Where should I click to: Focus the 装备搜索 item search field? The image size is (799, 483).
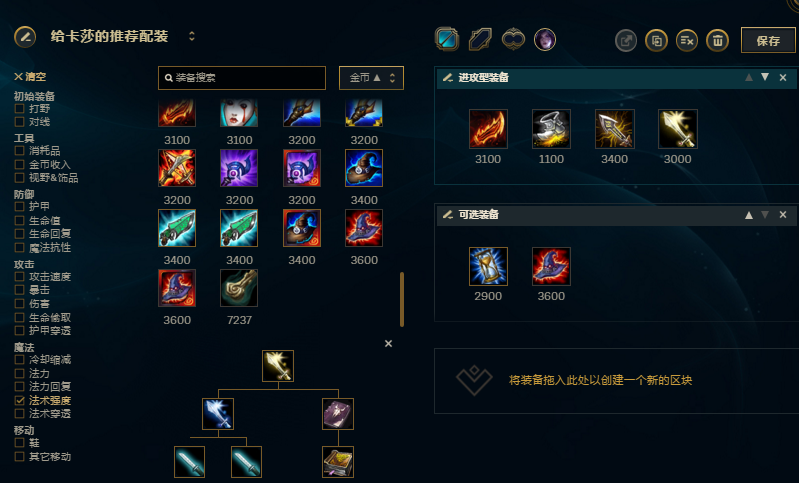[242, 78]
